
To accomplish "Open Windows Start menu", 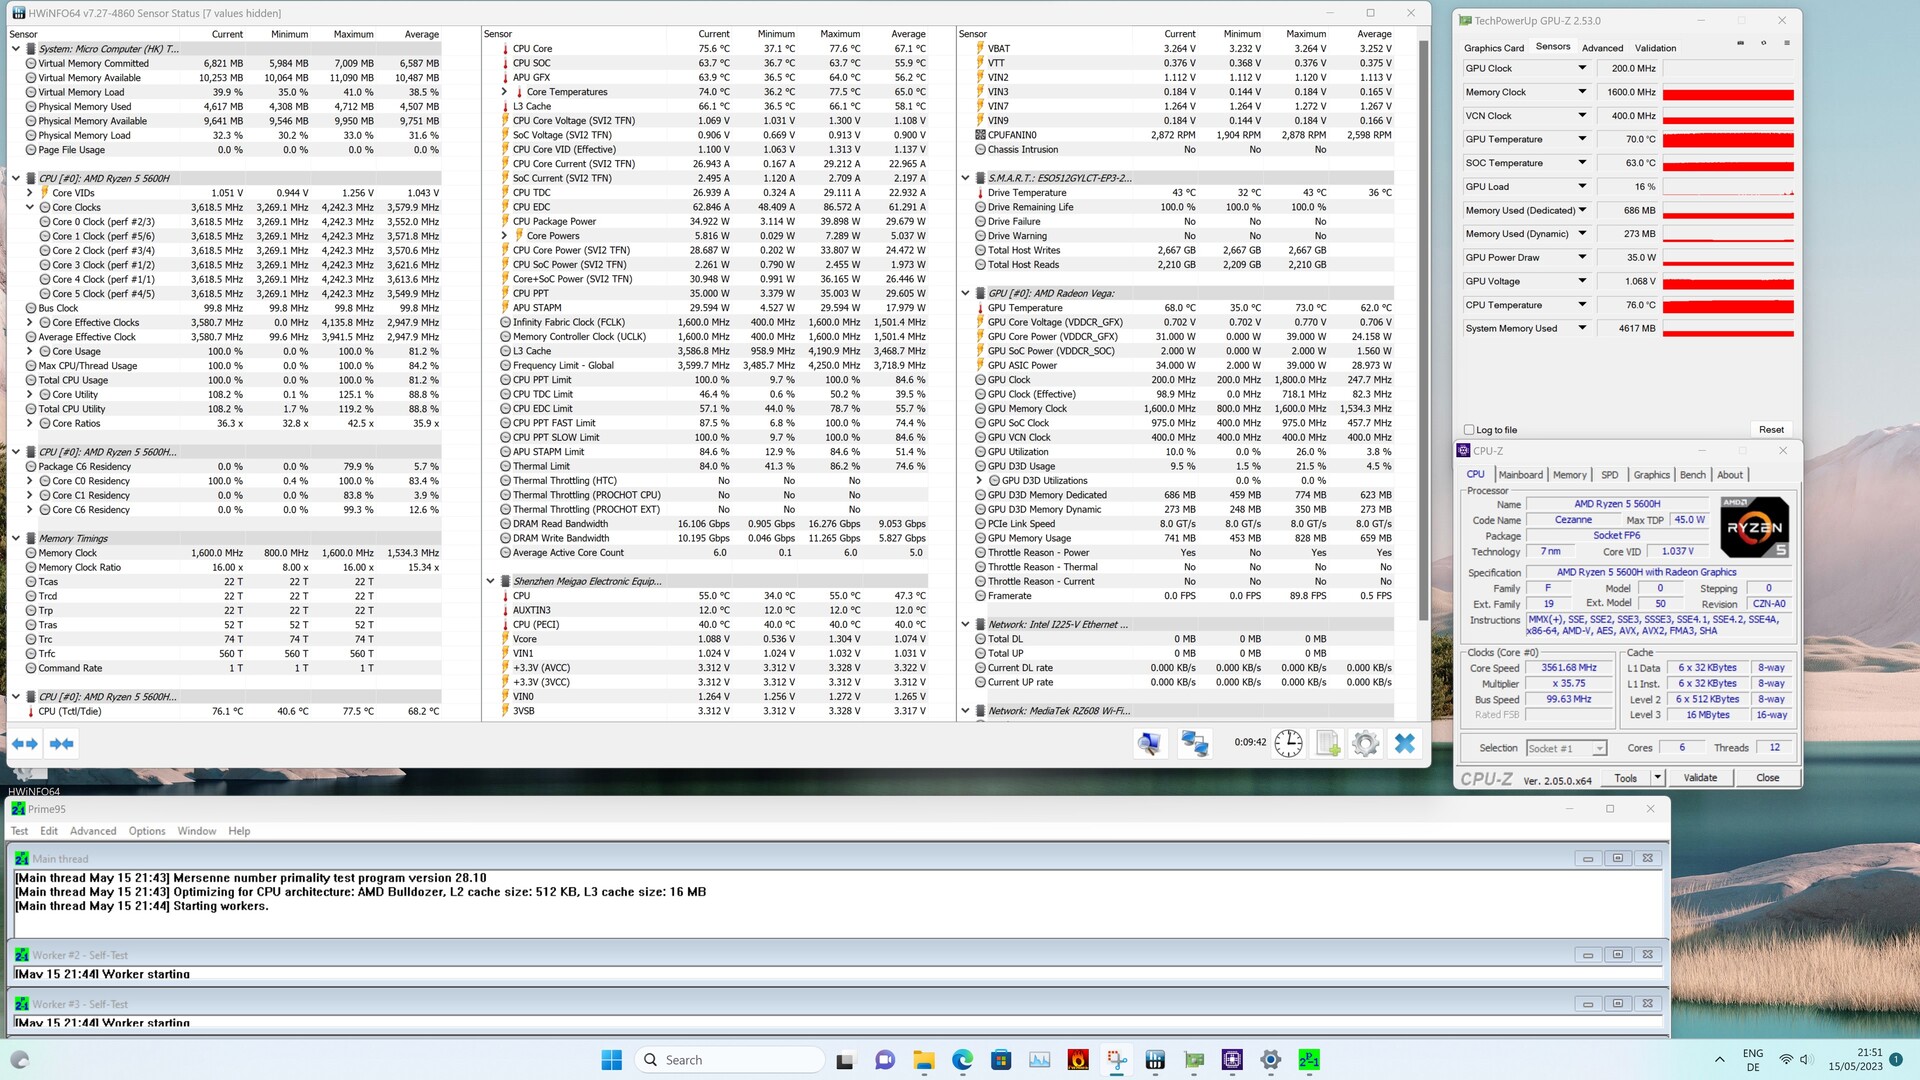I will [x=612, y=1060].
